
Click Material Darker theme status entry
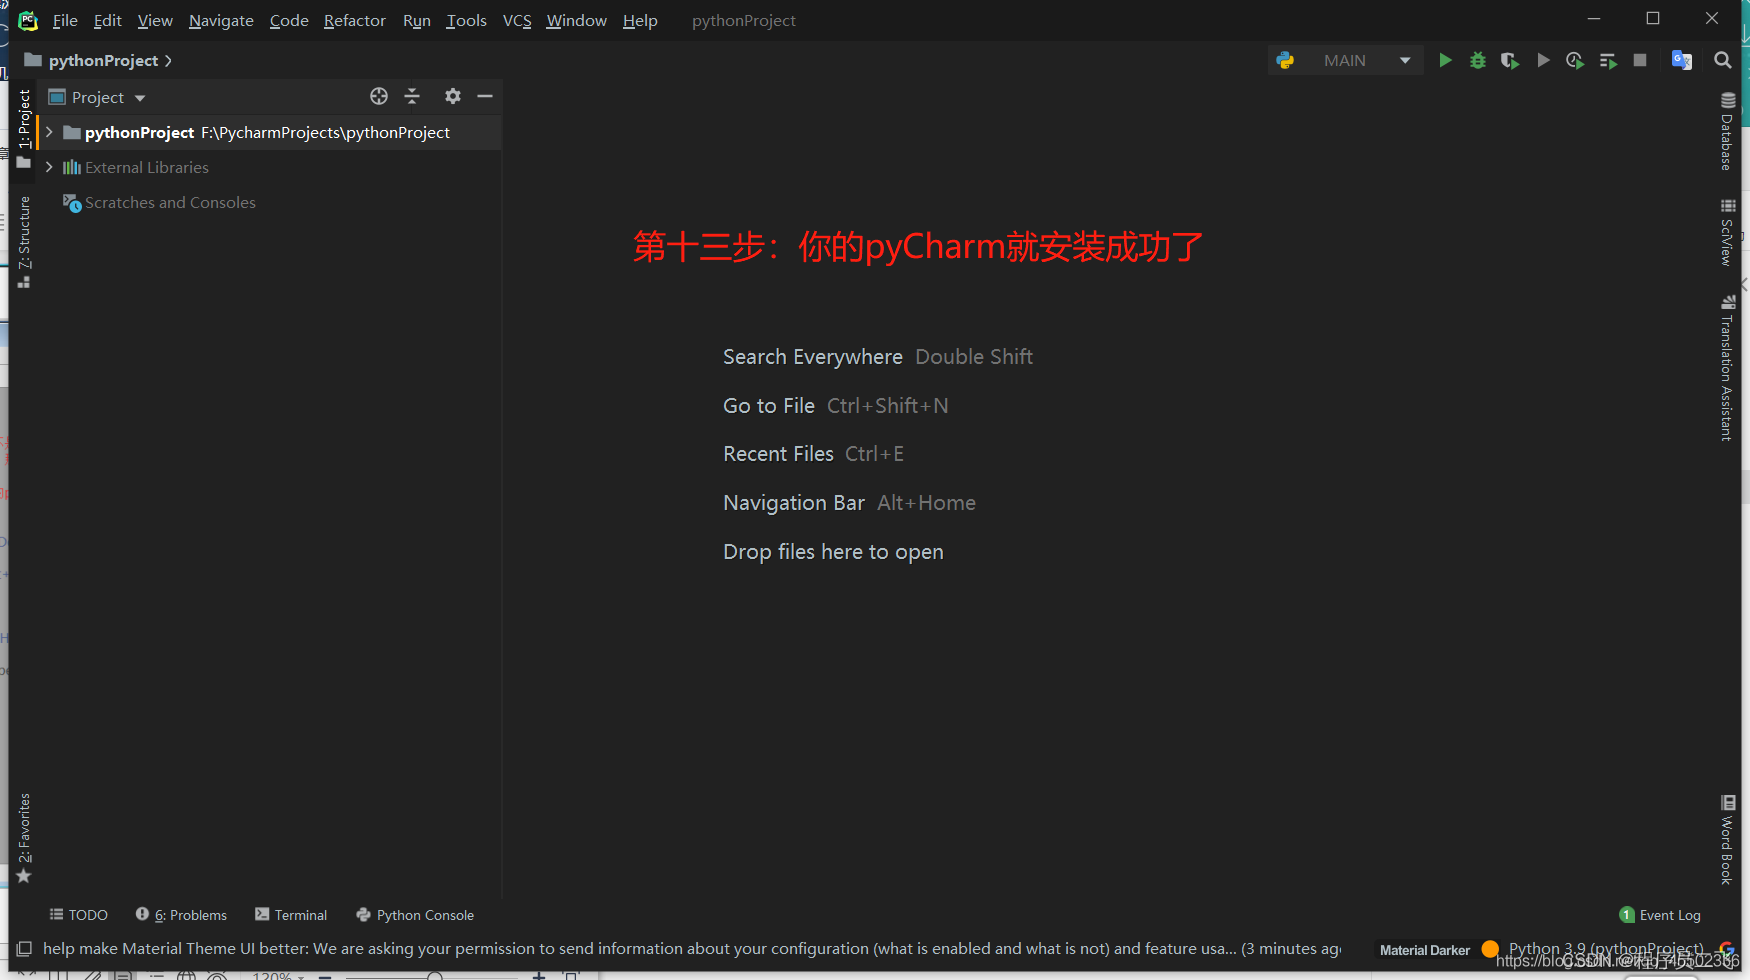[x=1425, y=950]
